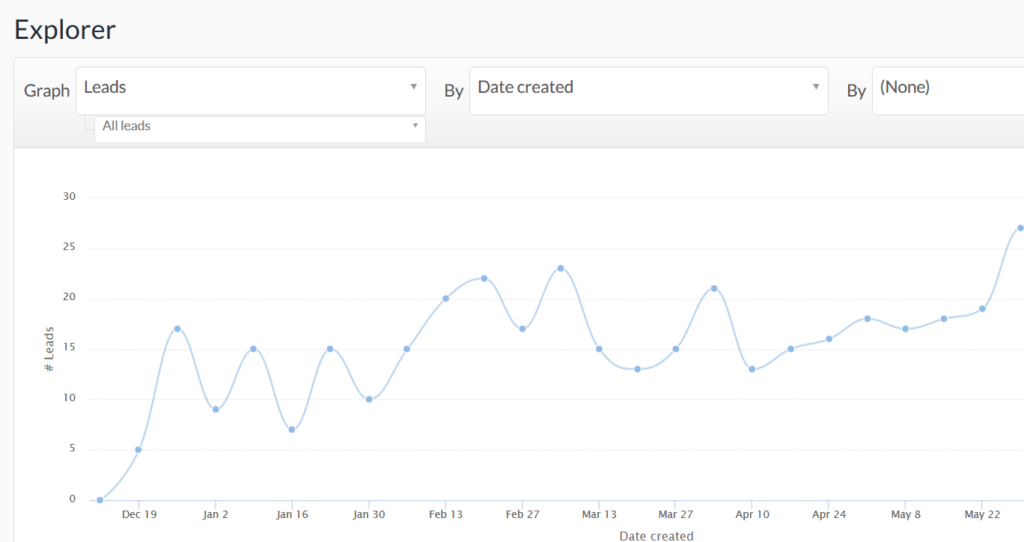Screen dimensions: 1024x542
Task: Select the Dec 19 data point
Action: [138, 449]
